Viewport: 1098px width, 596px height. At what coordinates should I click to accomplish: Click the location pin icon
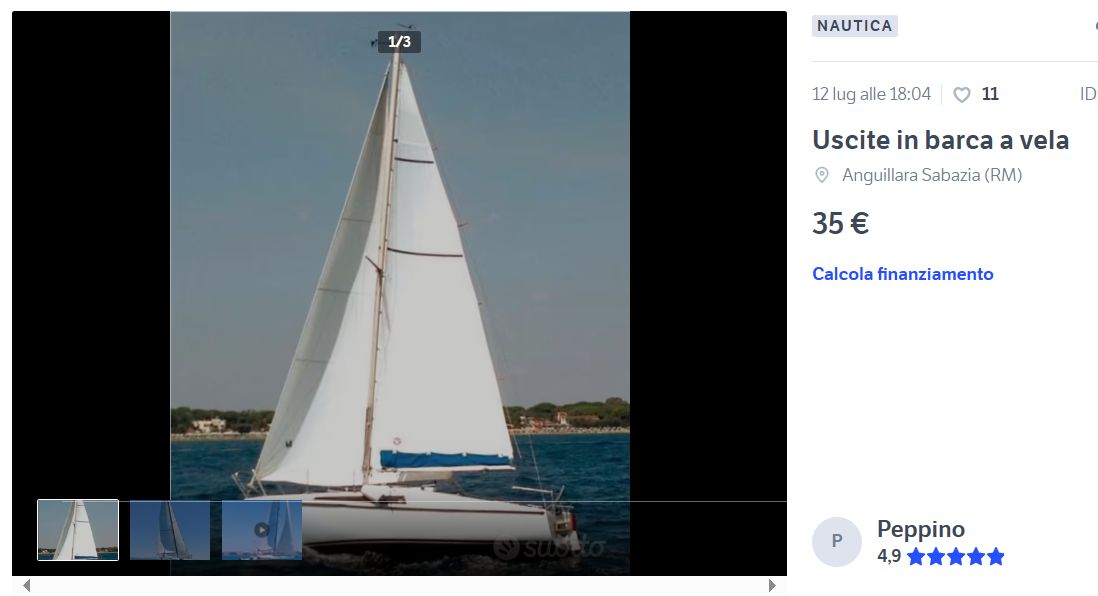click(822, 175)
